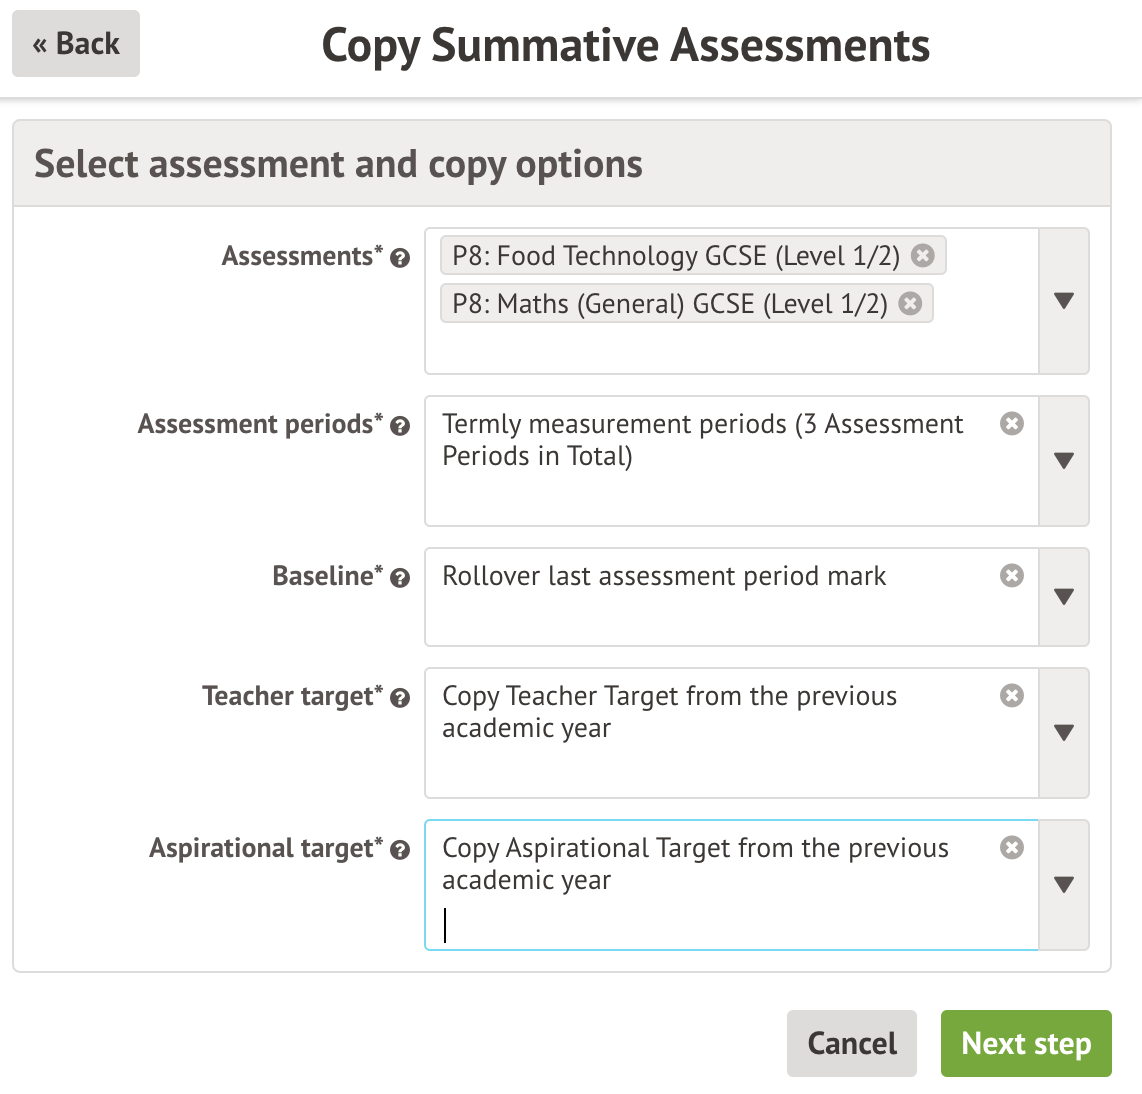Expand the Aspirational target dropdown arrow

point(1064,885)
